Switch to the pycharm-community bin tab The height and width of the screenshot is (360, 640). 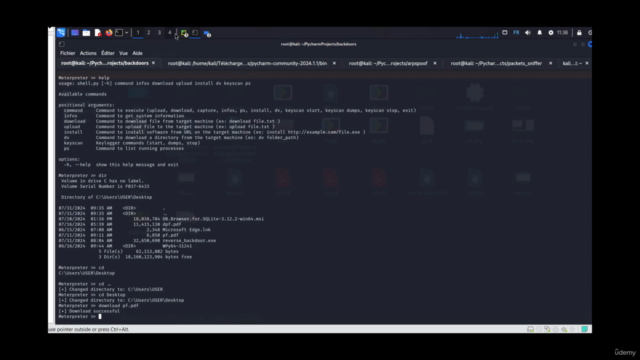coord(247,63)
